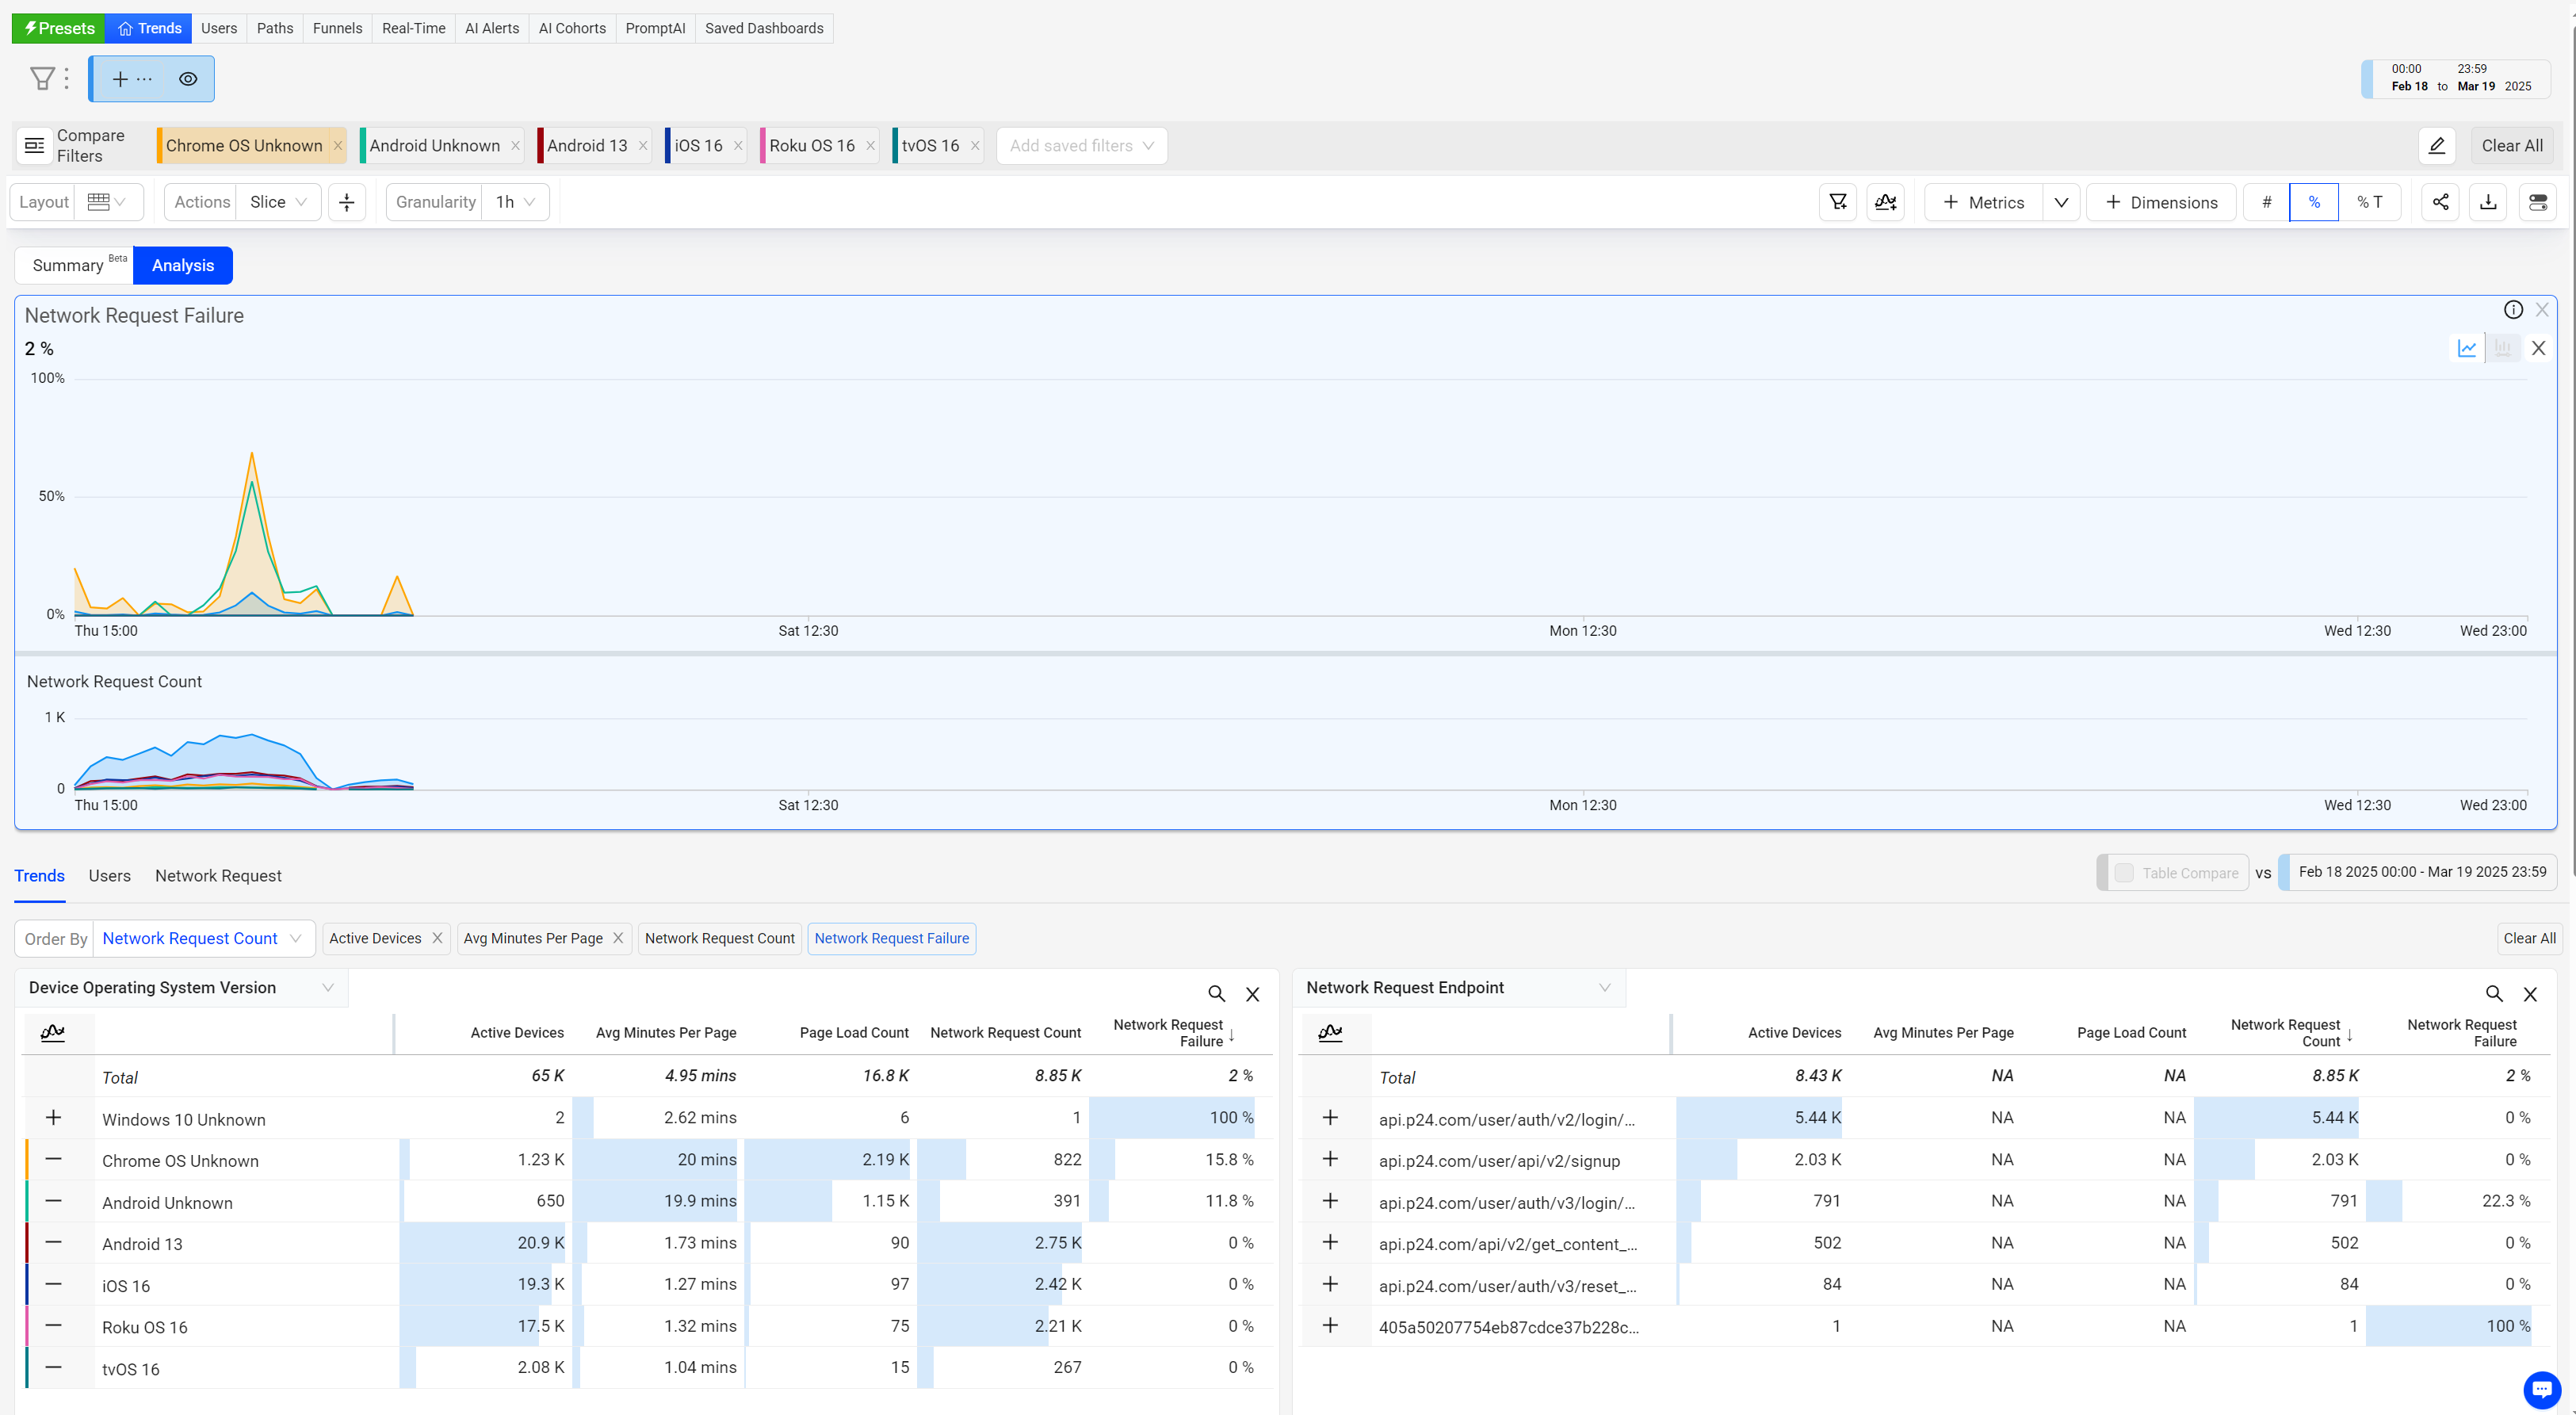Expand the Add saved filters dropdown
The image size is (2576, 1415).
coord(1081,146)
